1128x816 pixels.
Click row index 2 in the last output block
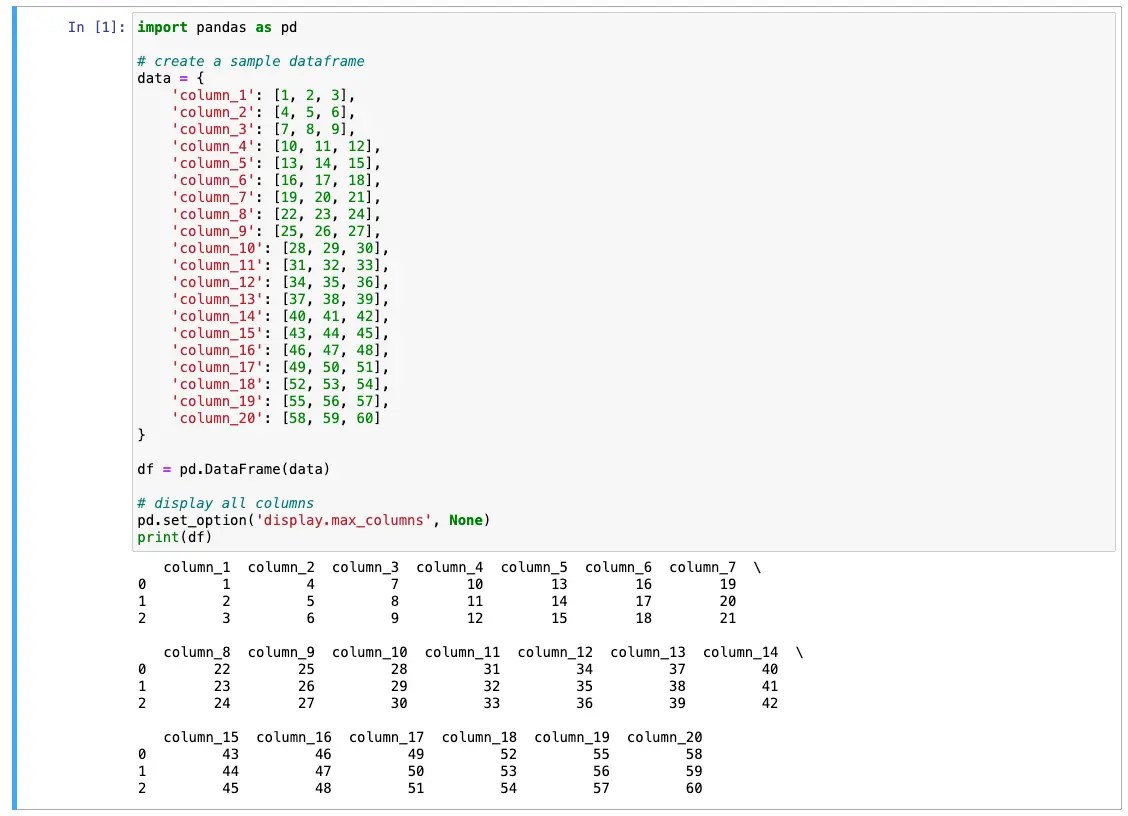point(142,788)
